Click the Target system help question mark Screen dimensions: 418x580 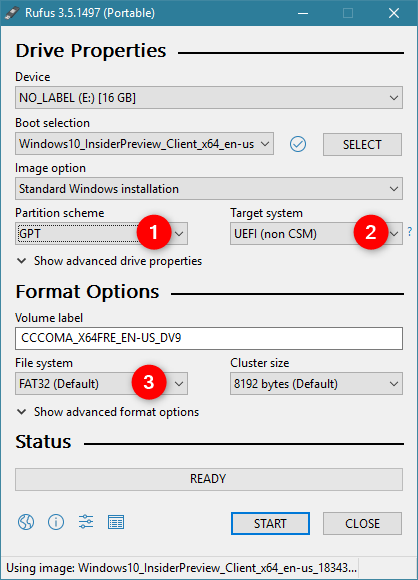point(409,232)
